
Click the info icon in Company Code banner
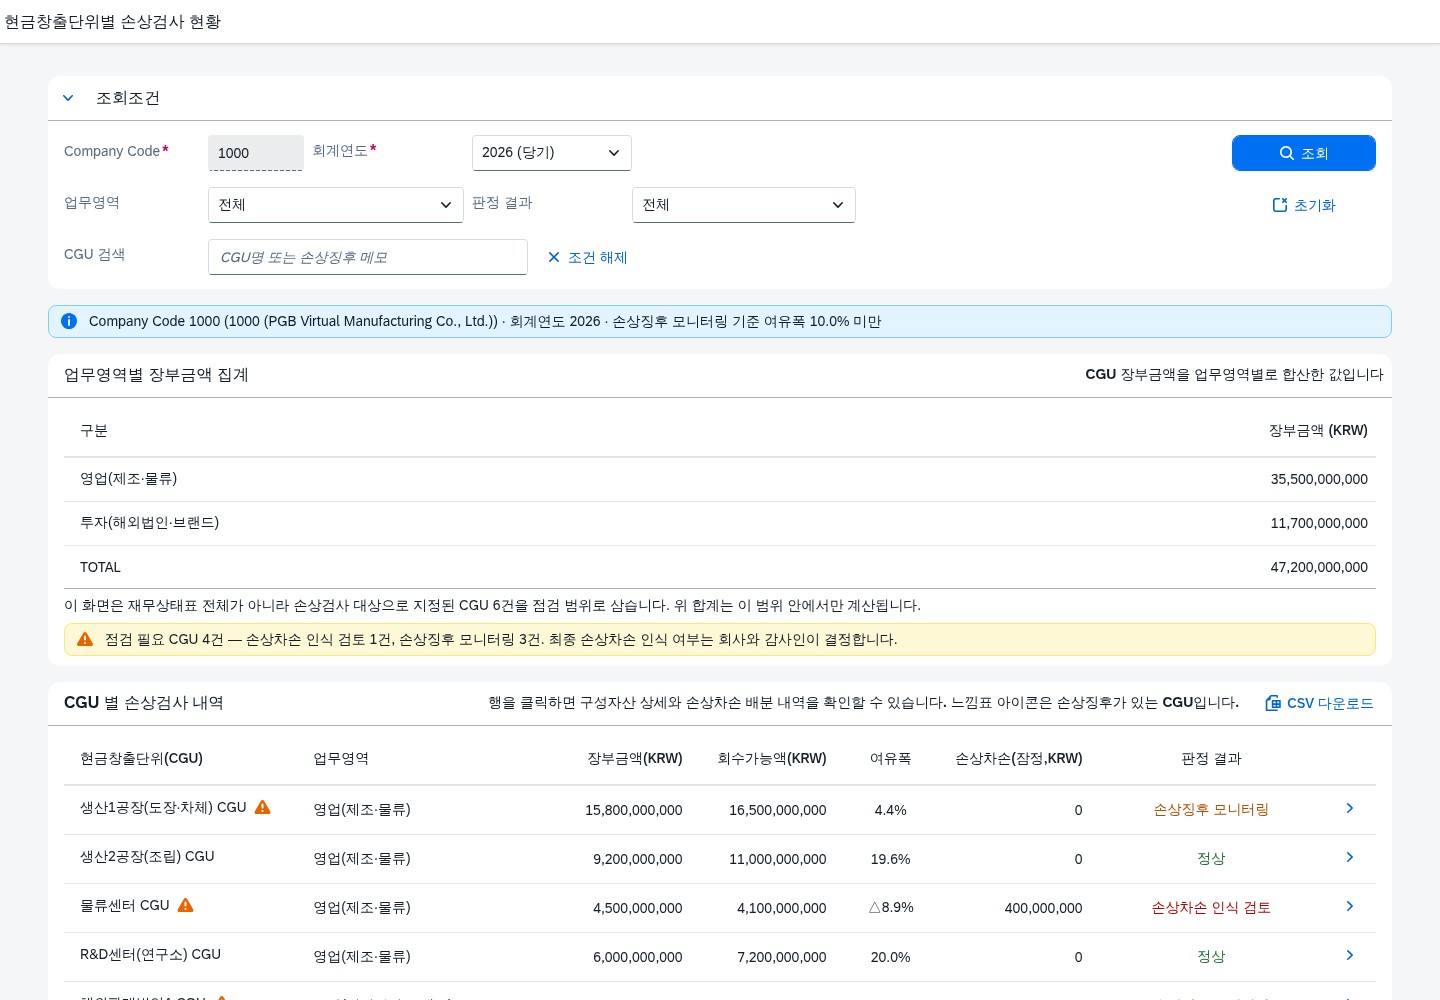pos(69,321)
